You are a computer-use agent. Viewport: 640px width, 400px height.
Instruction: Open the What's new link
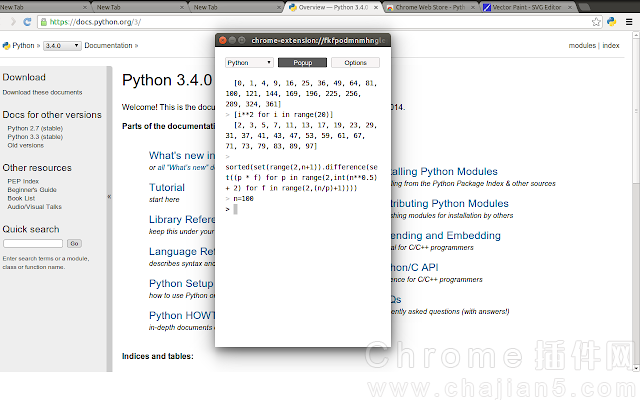click(182, 156)
